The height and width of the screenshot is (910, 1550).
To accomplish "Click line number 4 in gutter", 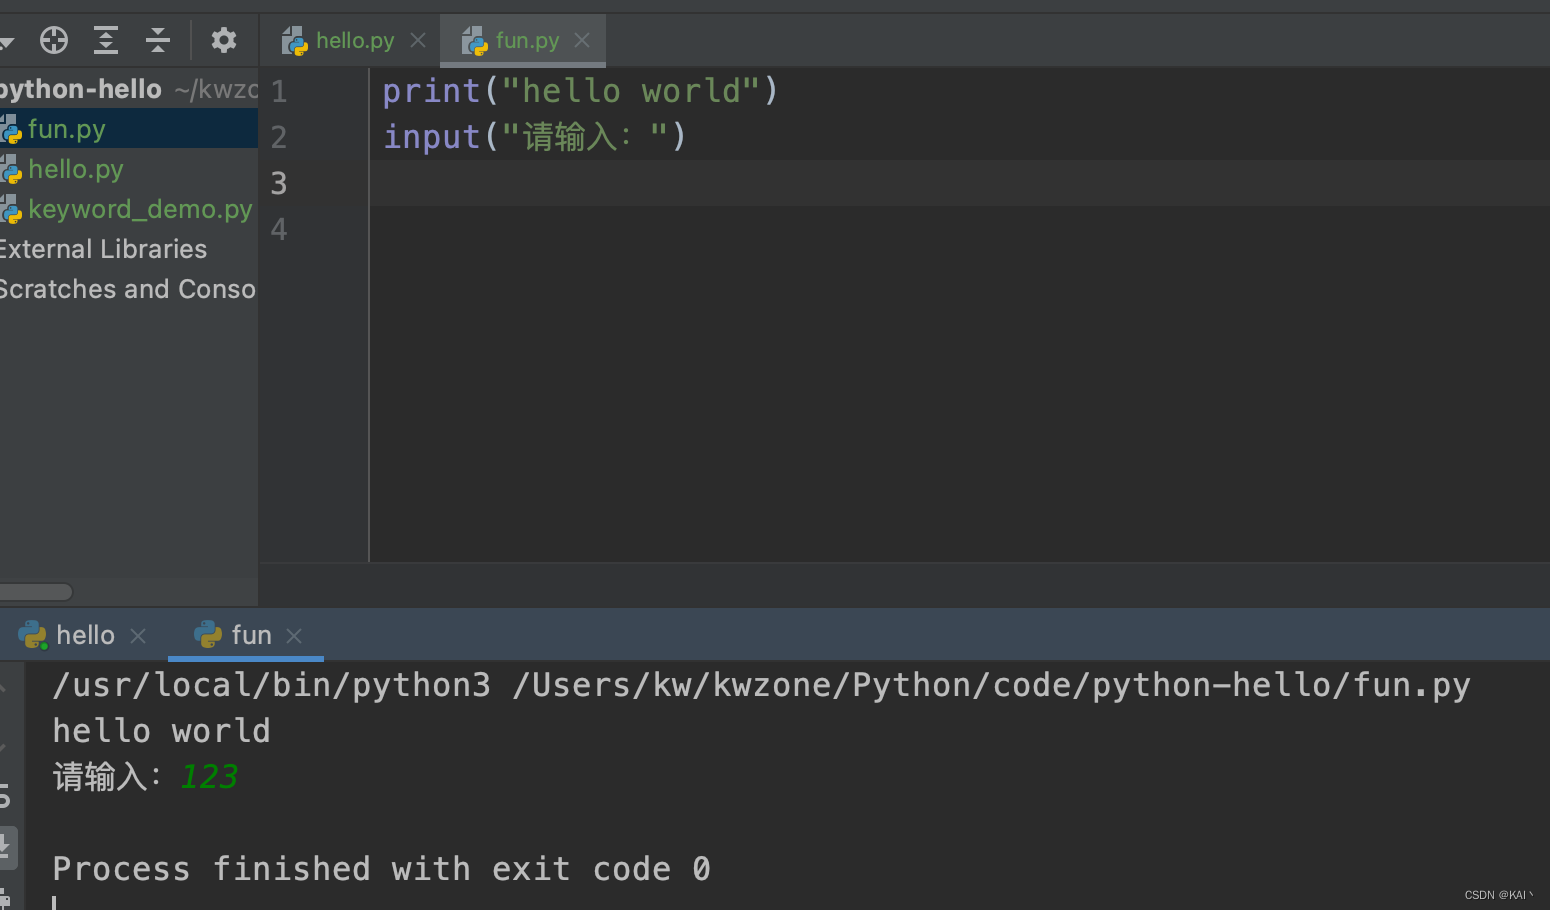I will pyautogui.click(x=279, y=229).
